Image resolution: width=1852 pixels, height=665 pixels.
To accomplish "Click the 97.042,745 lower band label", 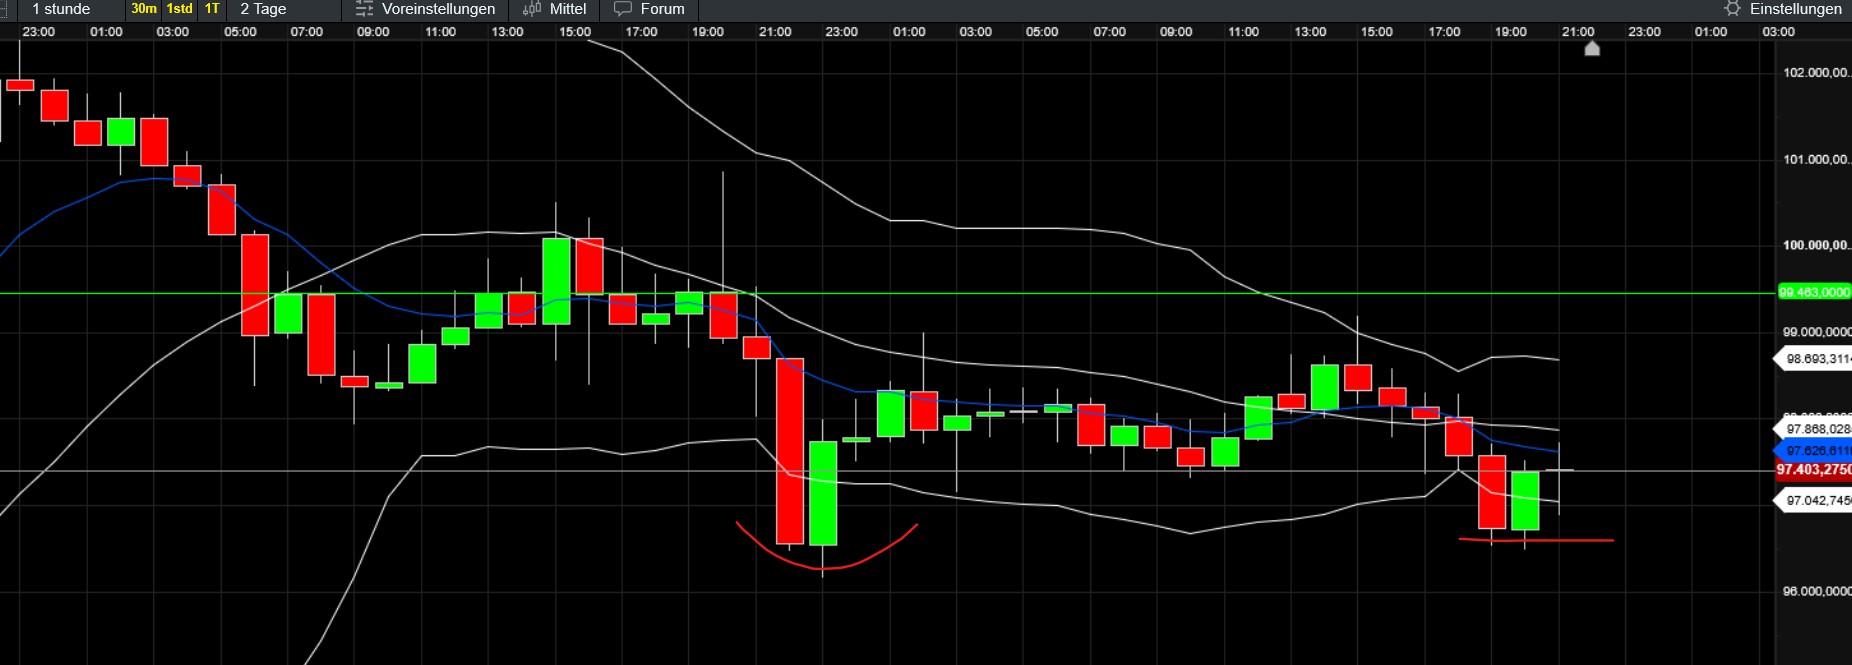I will click(1814, 501).
